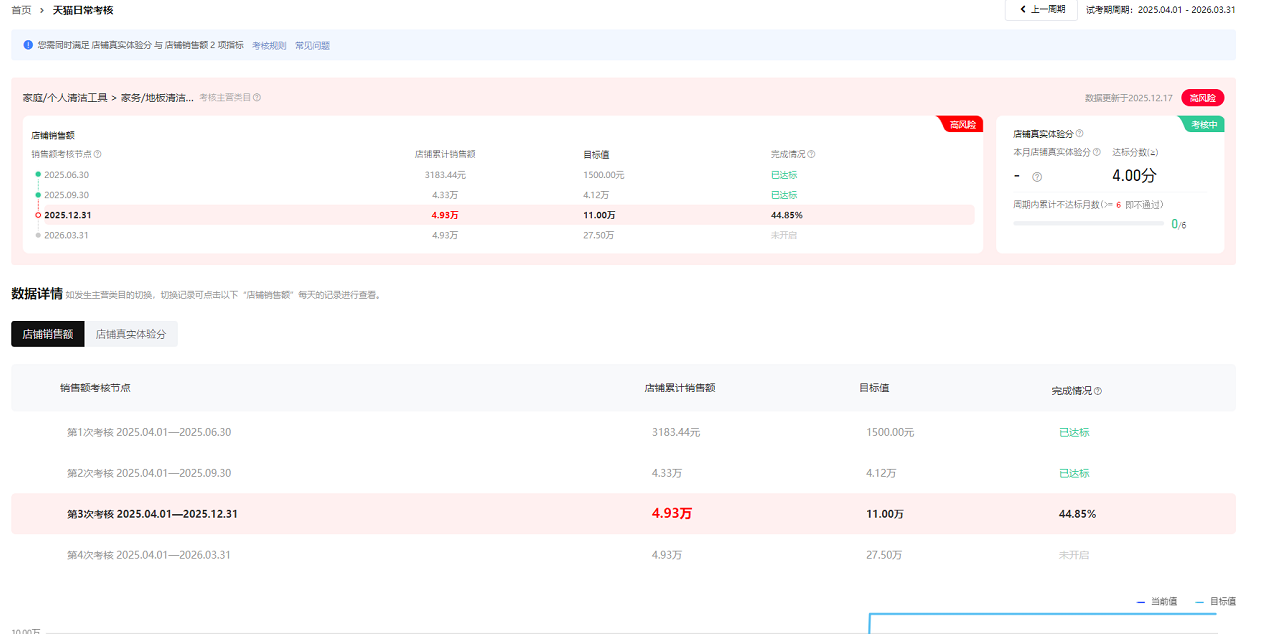Toggle the 目标值 chart legend item
This screenshot has height=634, width=1271.
coord(1216,602)
